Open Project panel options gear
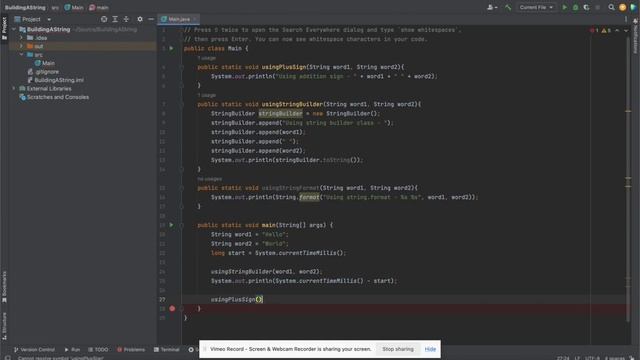 click(140, 19)
